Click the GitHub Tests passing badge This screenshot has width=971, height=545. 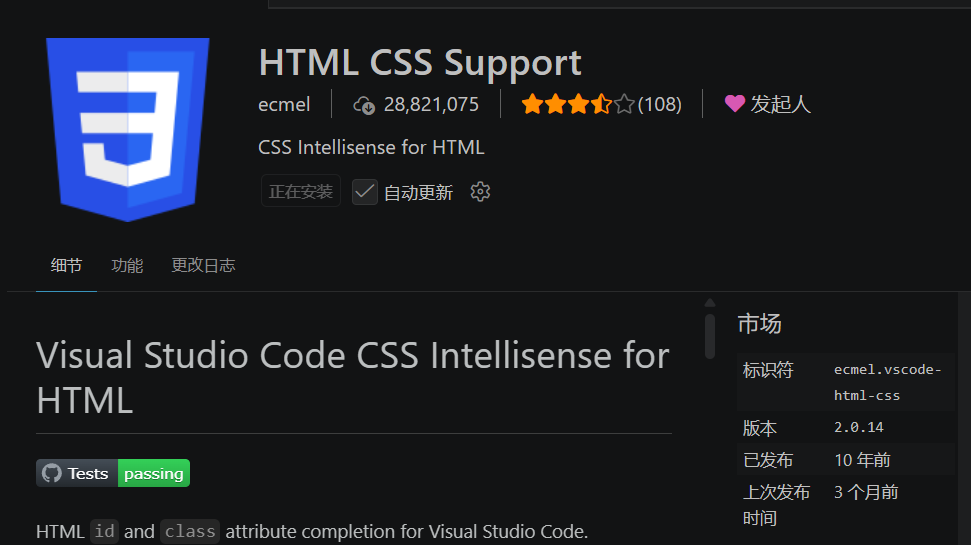click(113, 473)
